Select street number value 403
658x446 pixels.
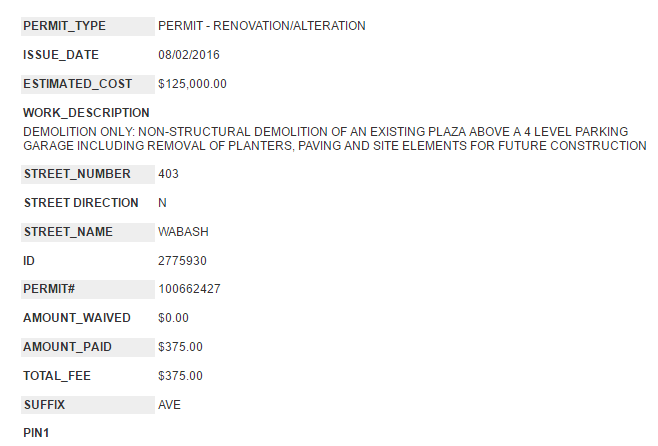(168, 174)
